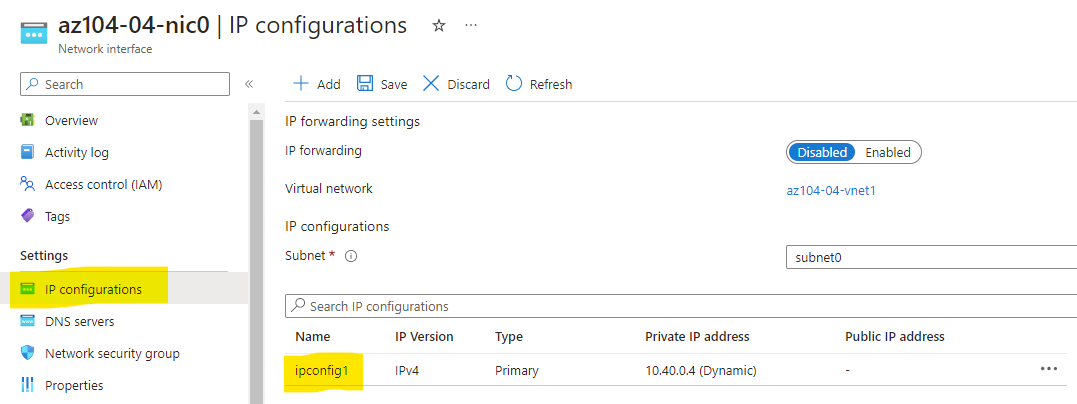Click the page title az104-04-nic0
This screenshot has height=404, width=1077.
(x=135, y=25)
